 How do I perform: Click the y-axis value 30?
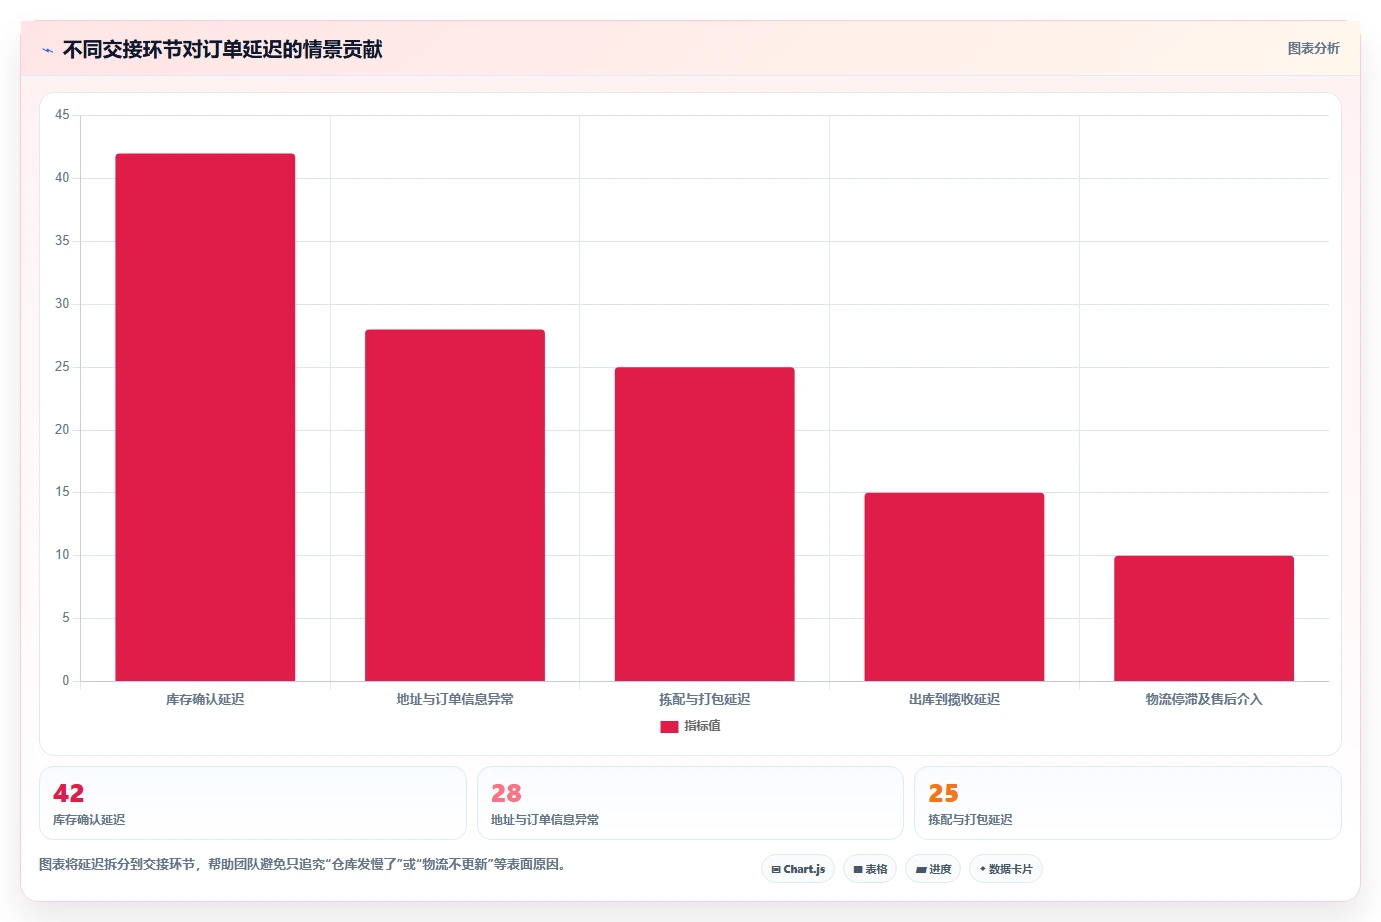click(62, 304)
